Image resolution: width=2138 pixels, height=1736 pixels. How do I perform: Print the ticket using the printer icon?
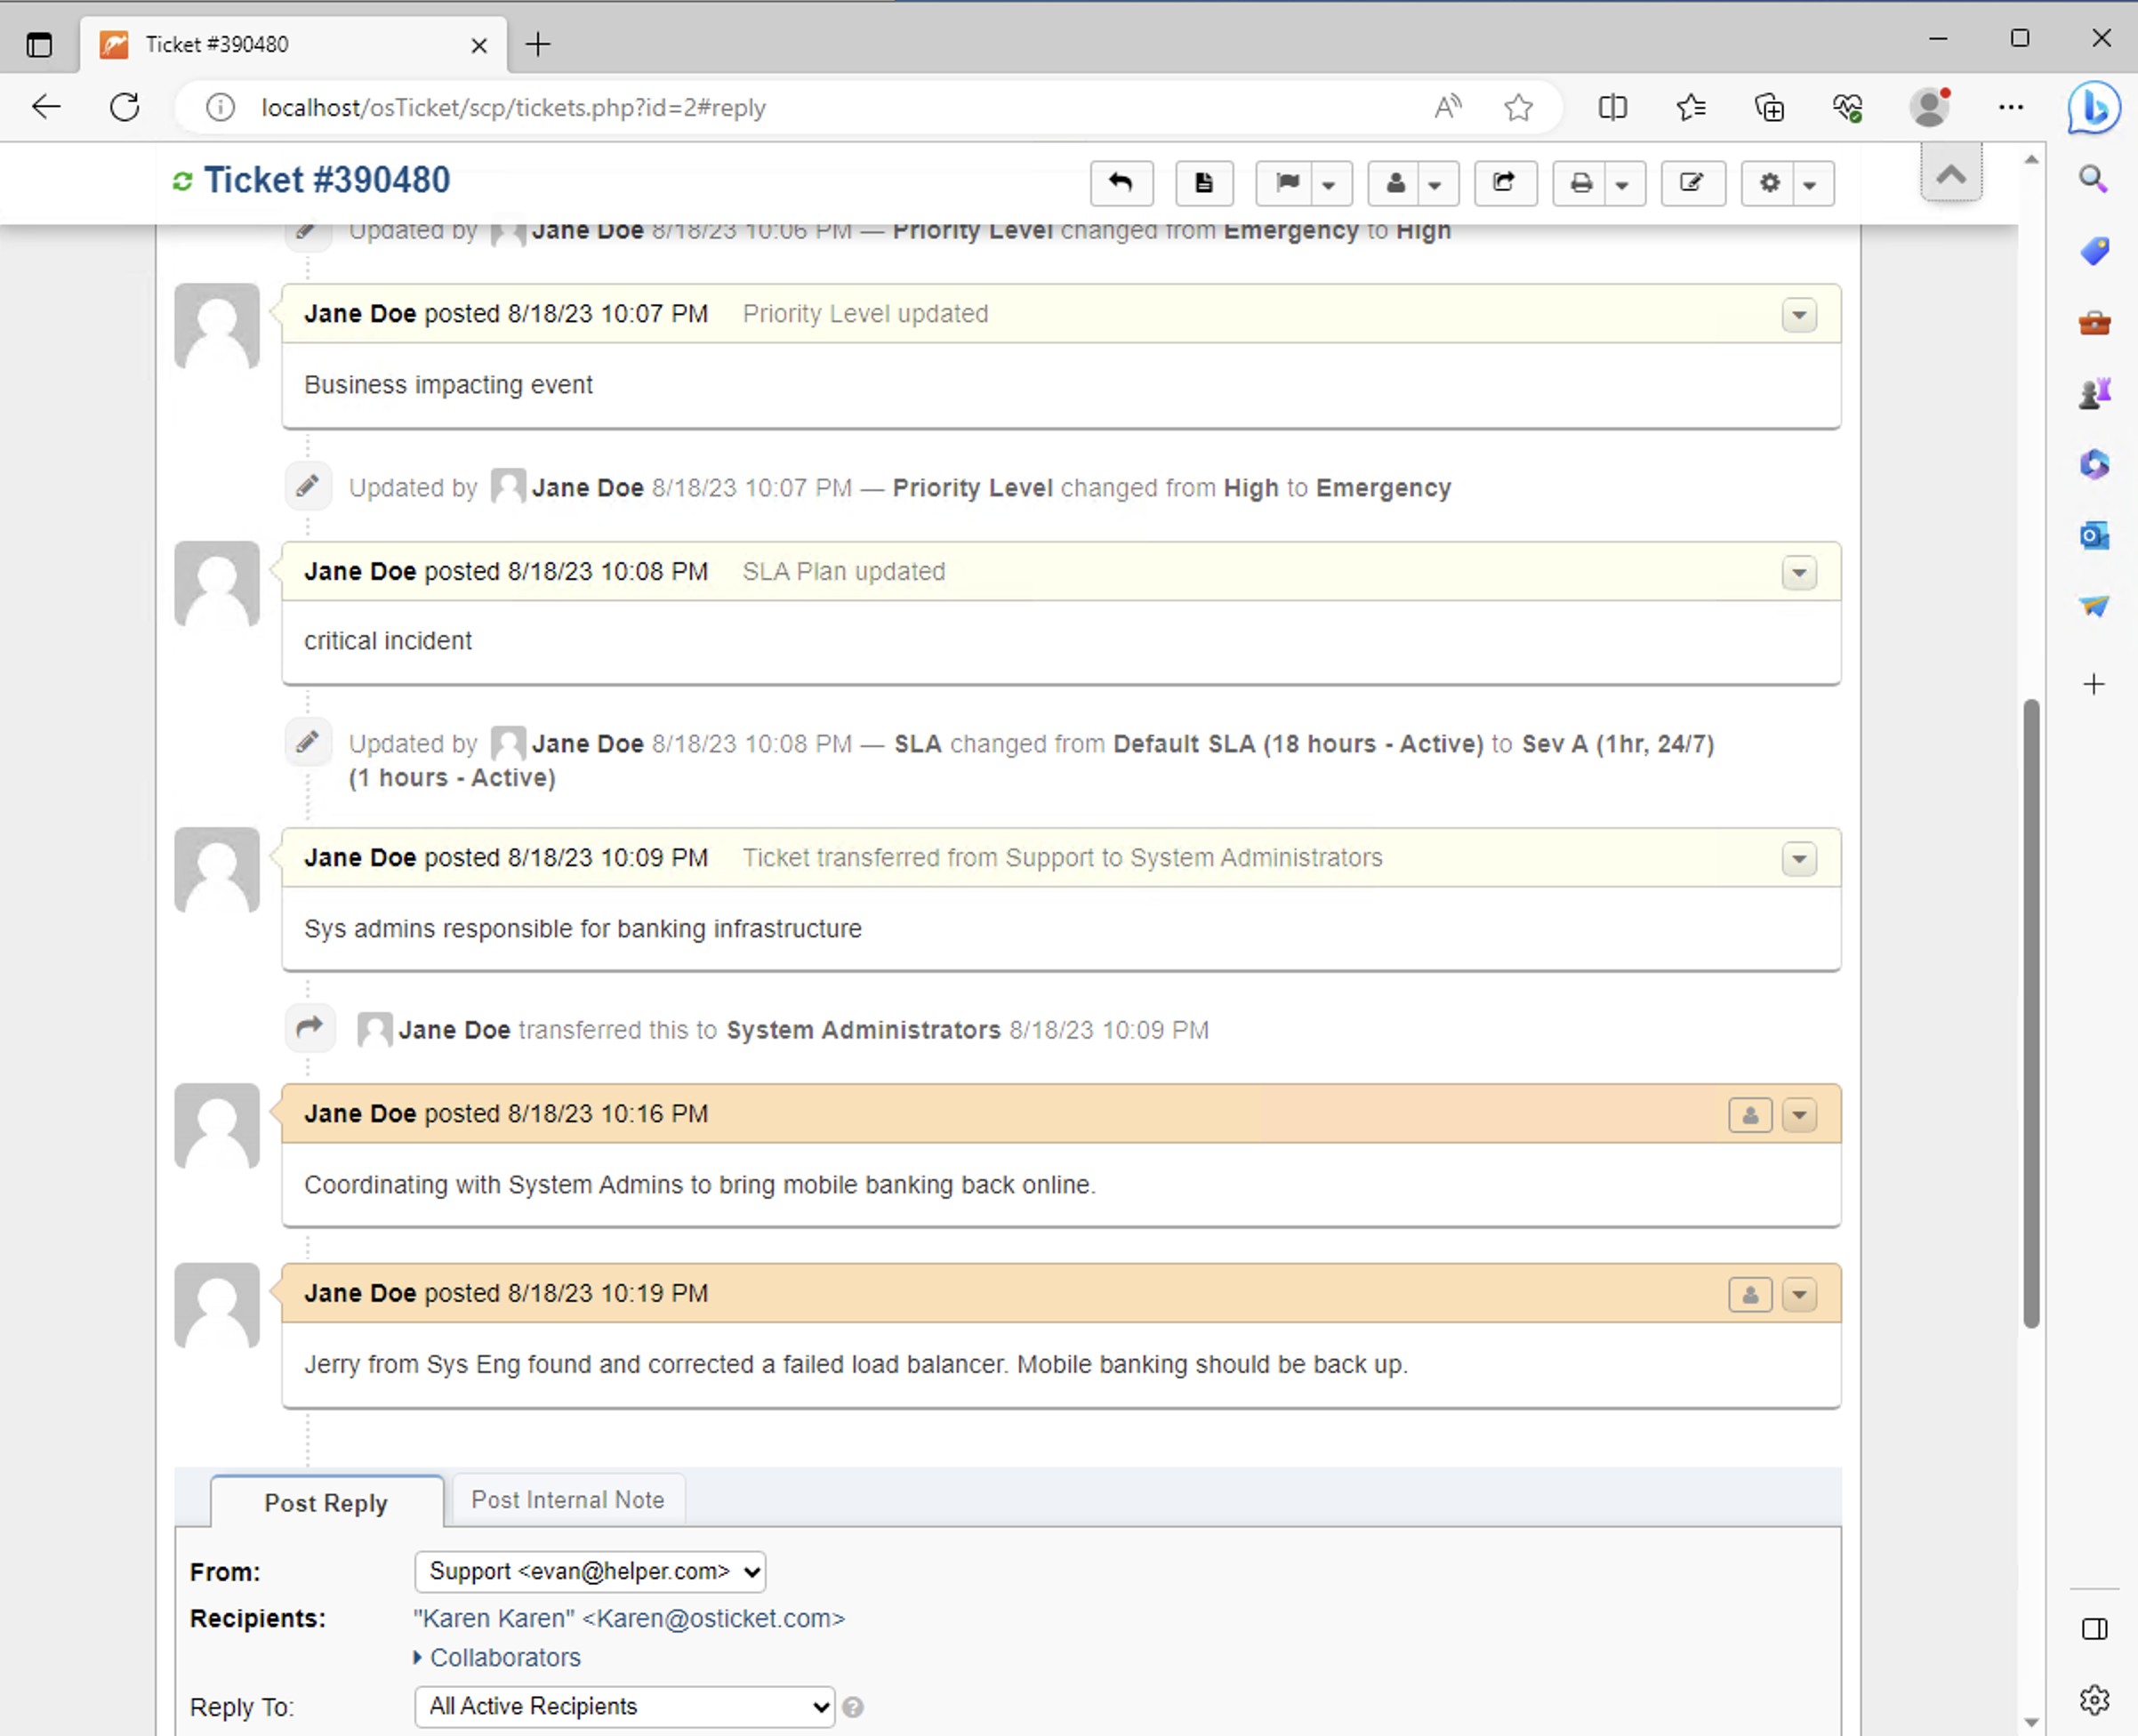(x=1581, y=183)
